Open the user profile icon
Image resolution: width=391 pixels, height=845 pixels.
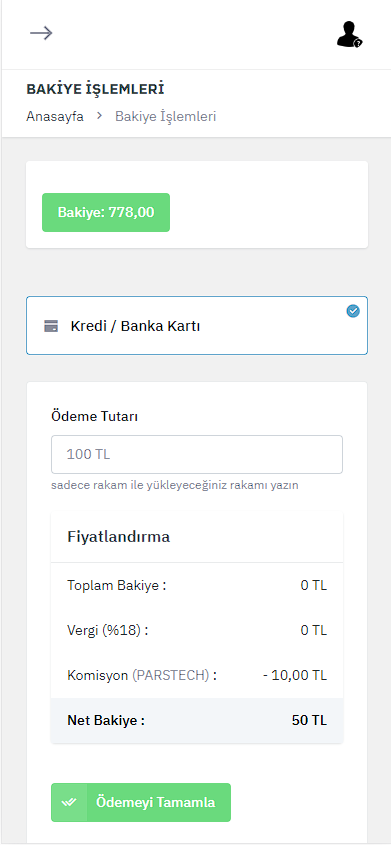pos(349,34)
